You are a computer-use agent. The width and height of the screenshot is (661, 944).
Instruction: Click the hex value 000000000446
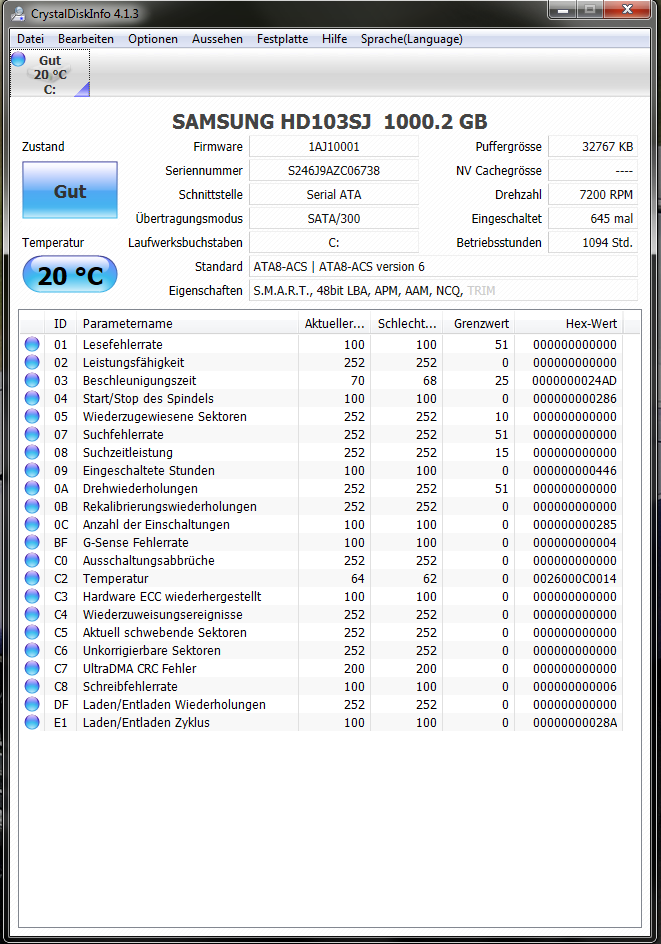click(x=574, y=471)
